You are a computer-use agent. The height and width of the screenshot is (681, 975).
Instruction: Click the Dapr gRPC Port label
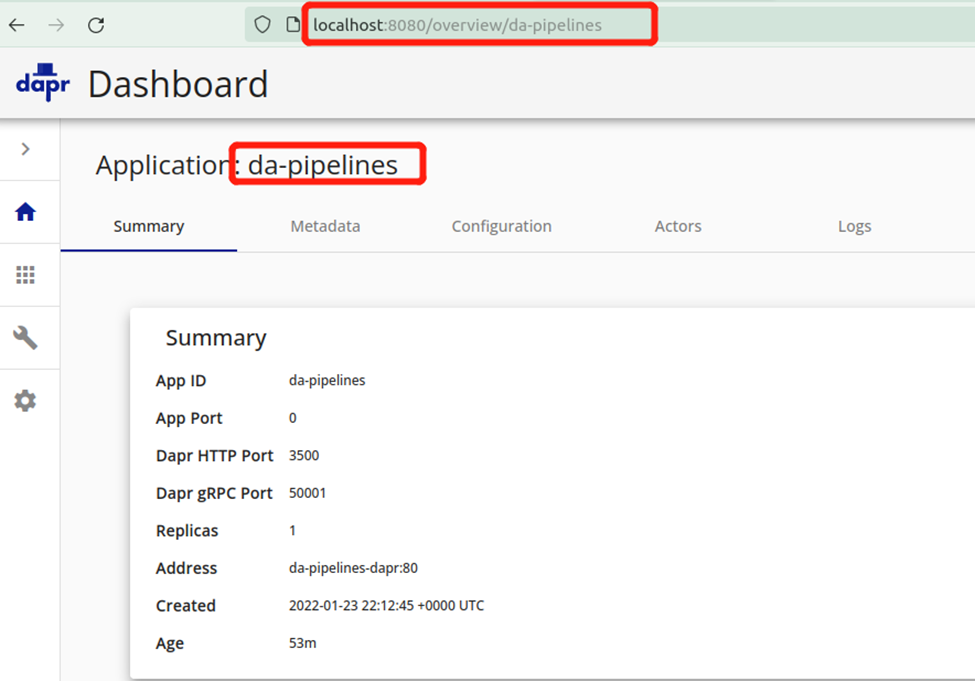(214, 493)
